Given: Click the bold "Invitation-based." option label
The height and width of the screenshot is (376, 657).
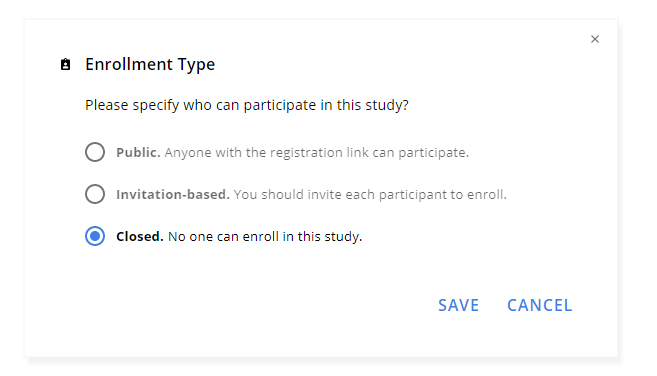Looking at the screenshot, I should pos(173,194).
